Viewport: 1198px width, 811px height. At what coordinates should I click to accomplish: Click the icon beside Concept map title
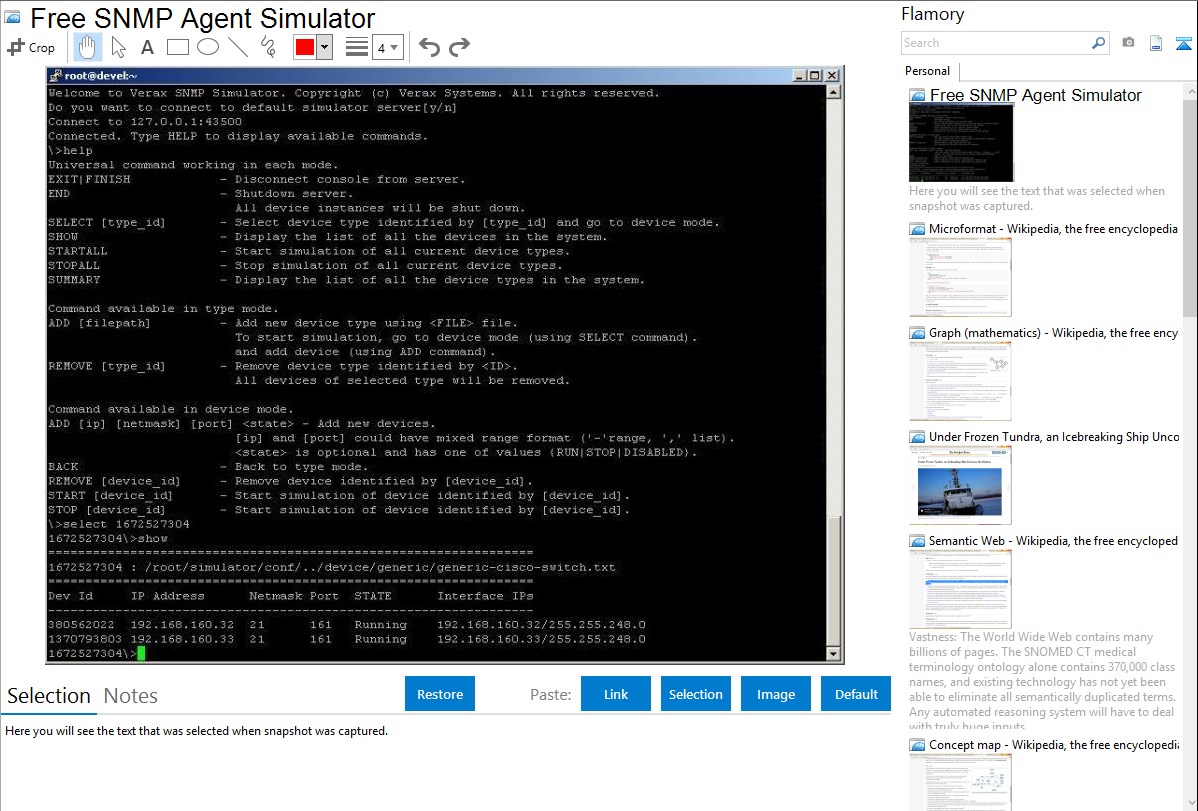tap(917, 745)
